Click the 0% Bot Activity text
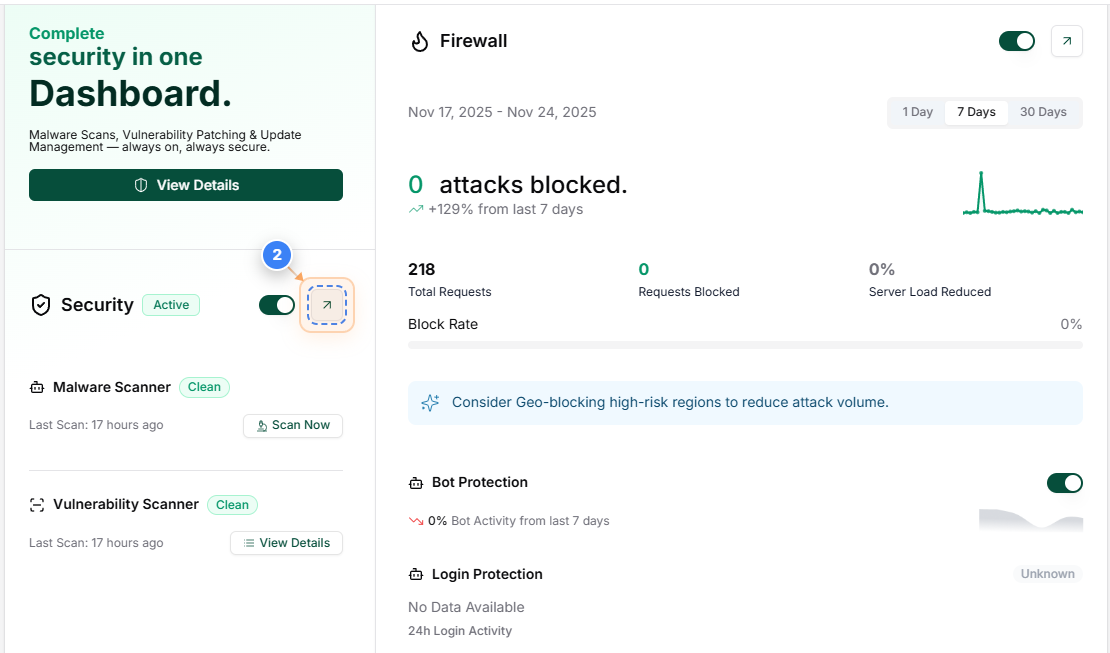This screenshot has height=653, width=1110. 519,521
